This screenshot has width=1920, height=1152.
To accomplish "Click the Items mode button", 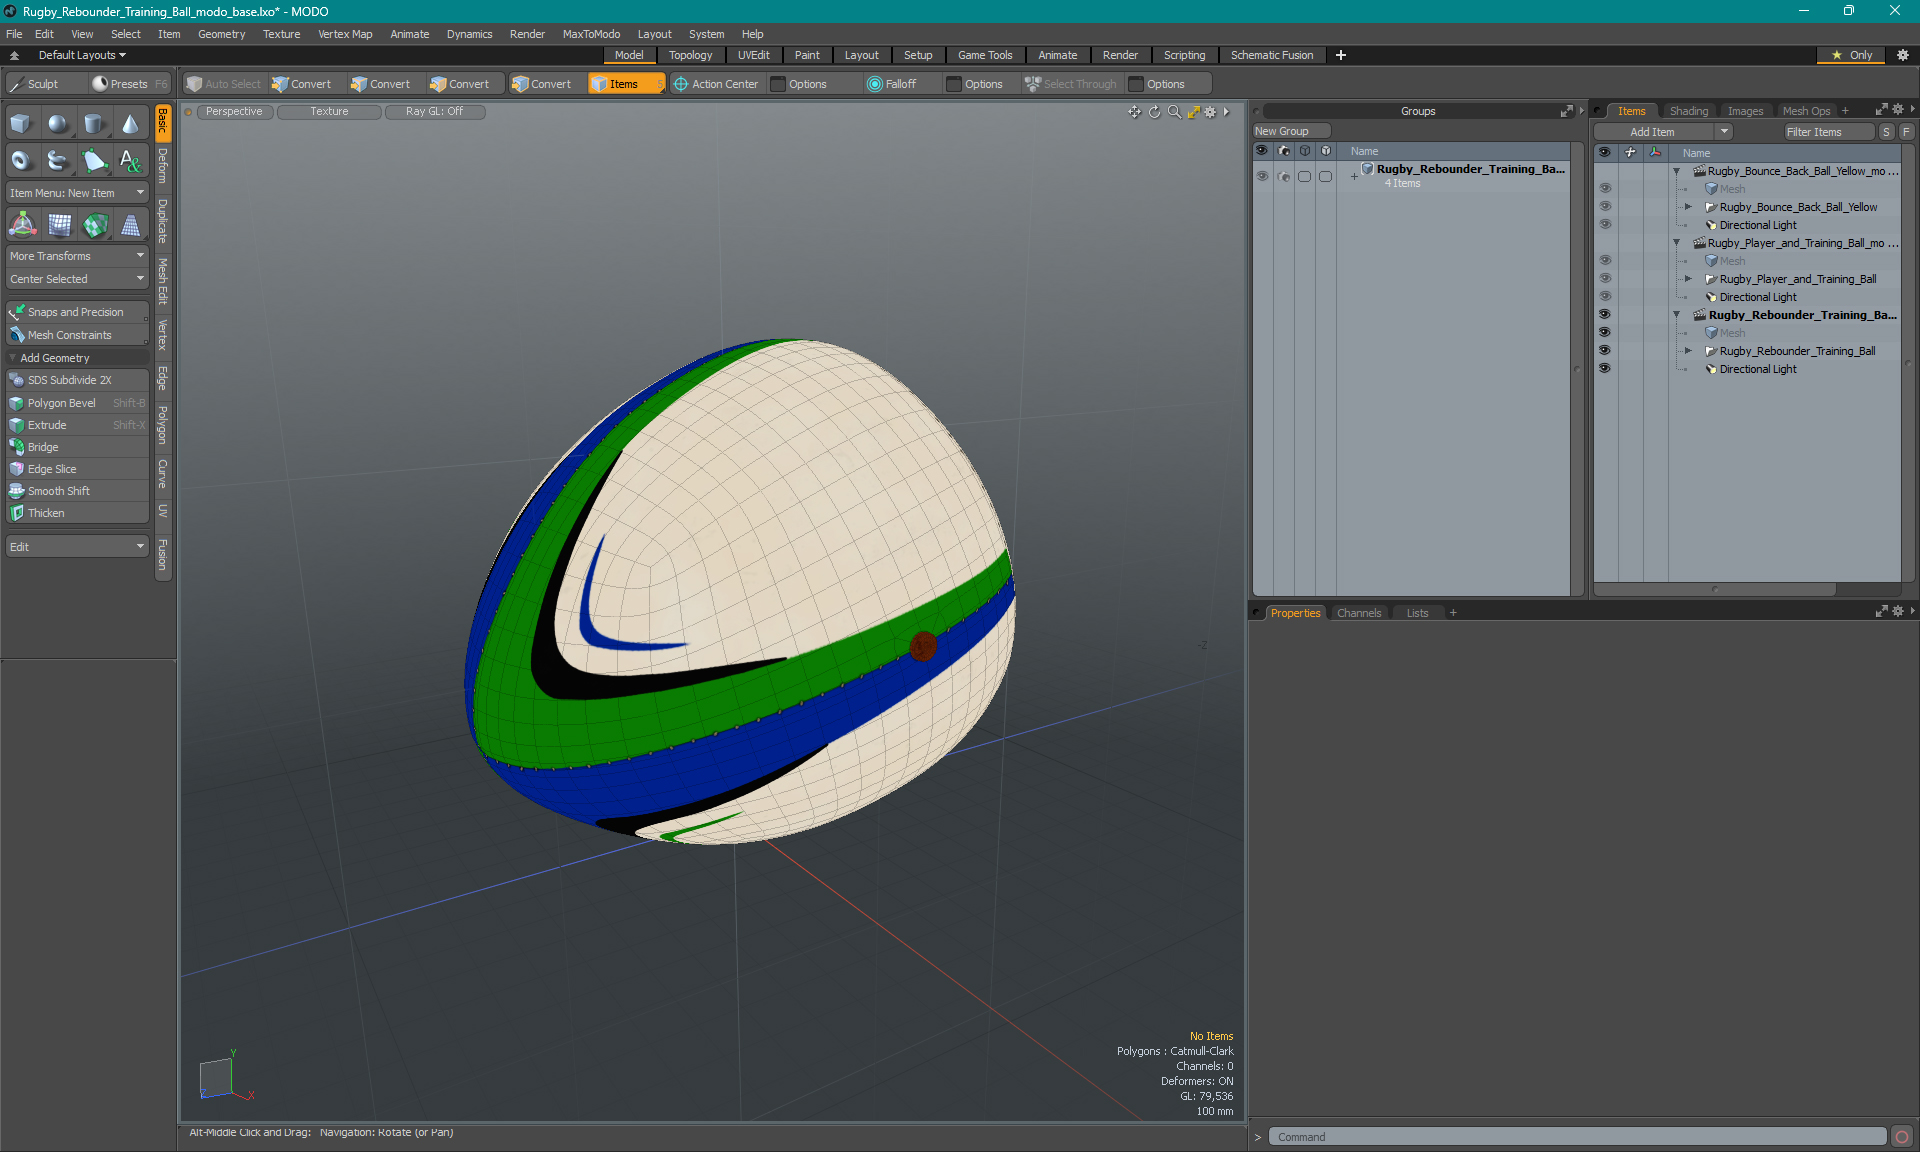I will [x=625, y=84].
